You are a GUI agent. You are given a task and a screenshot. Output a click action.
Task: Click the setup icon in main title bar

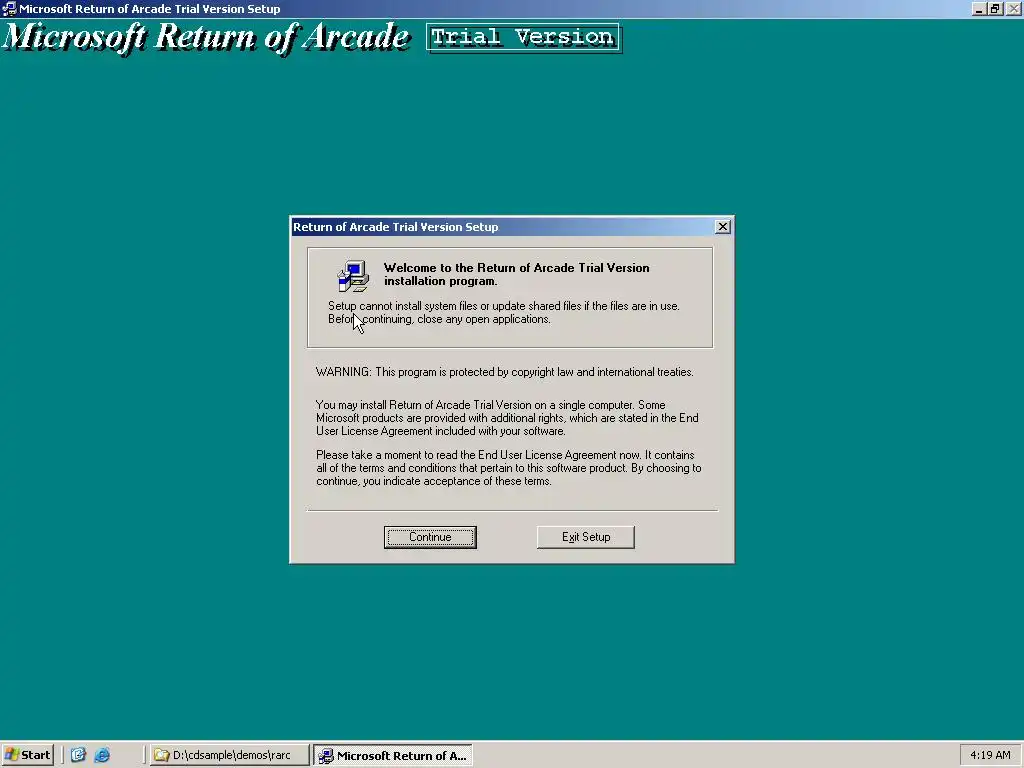[x=9, y=8]
